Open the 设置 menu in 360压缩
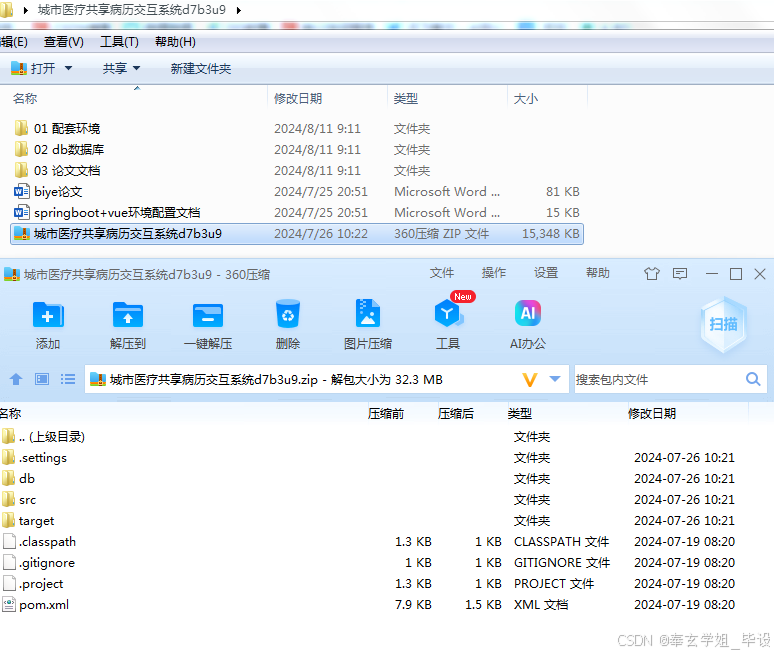 pyautogui.click(x=546, y=273)
